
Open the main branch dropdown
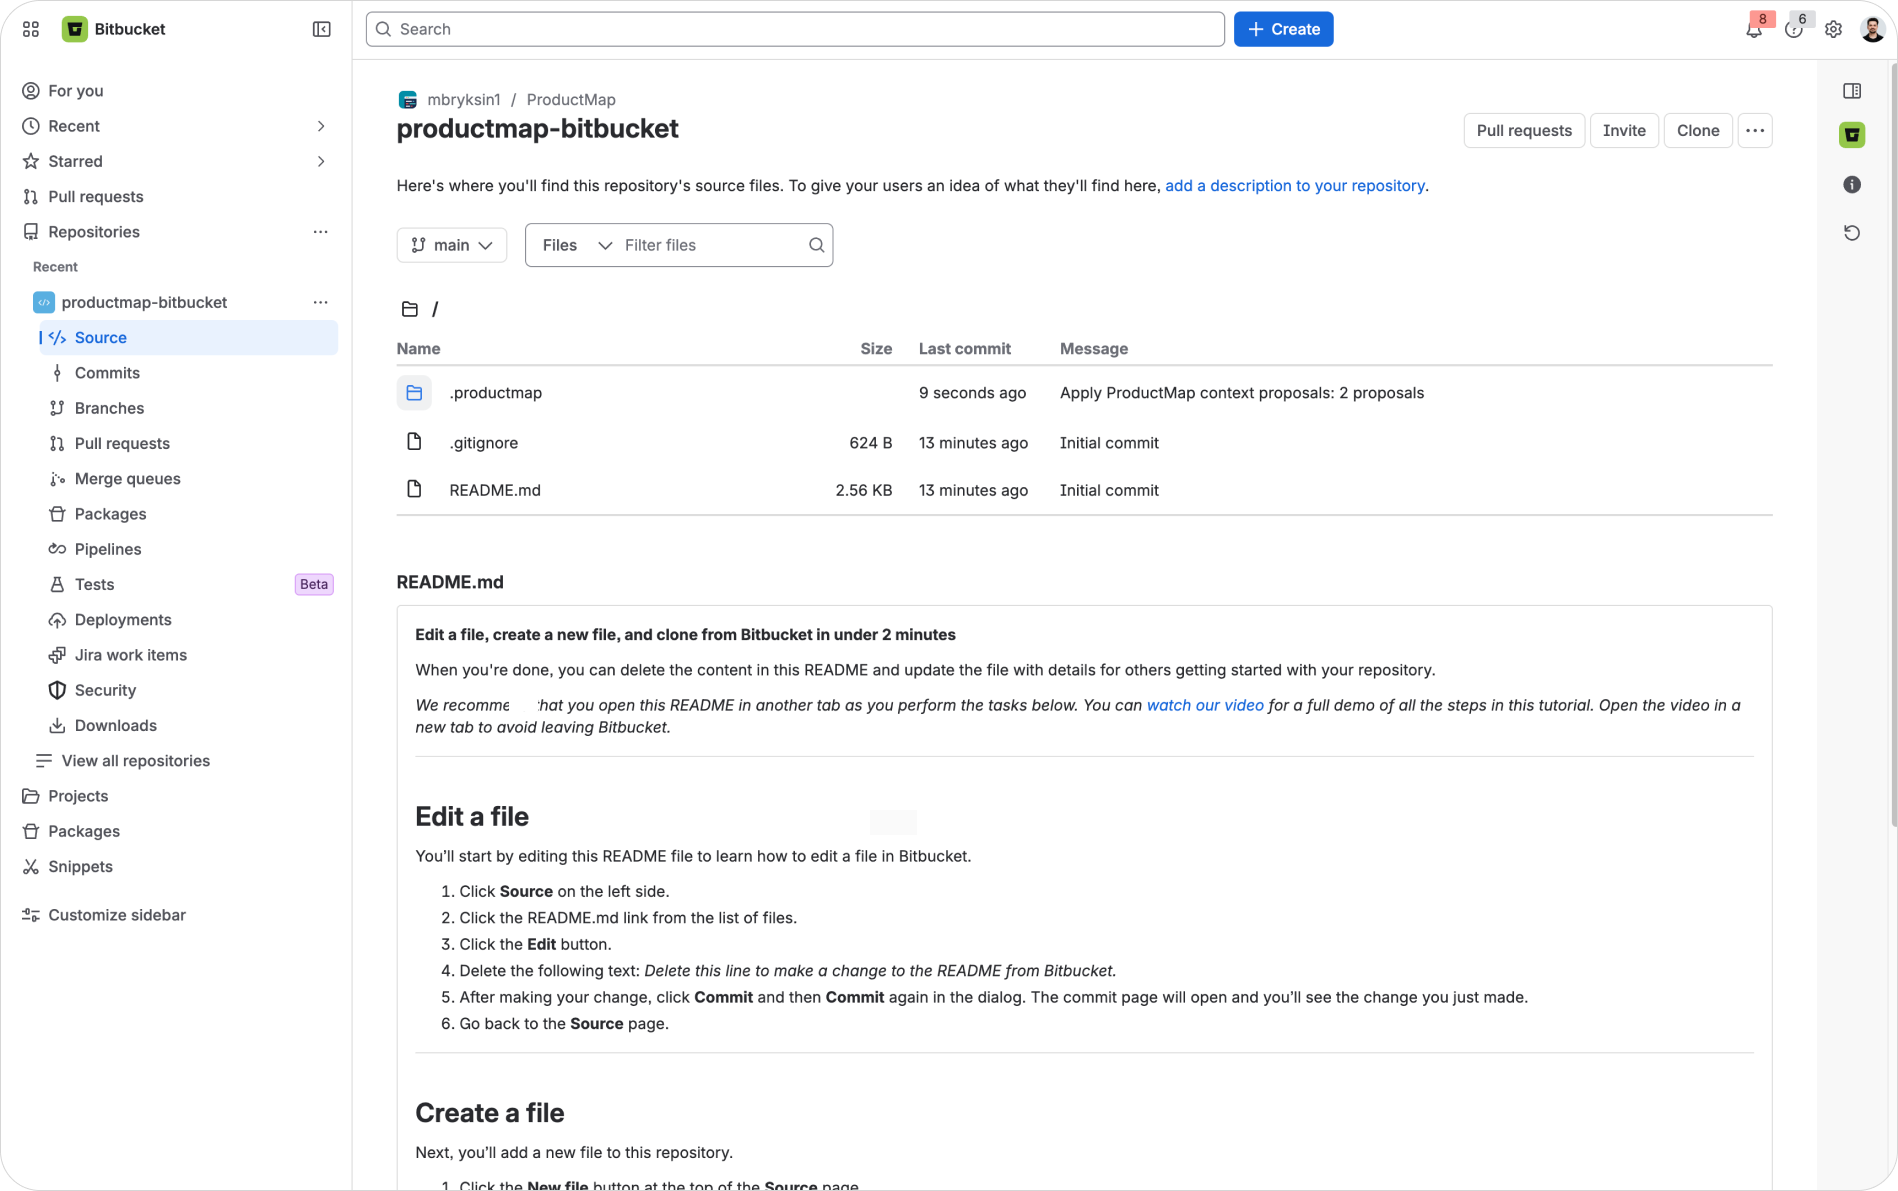[x=452, y=245]
